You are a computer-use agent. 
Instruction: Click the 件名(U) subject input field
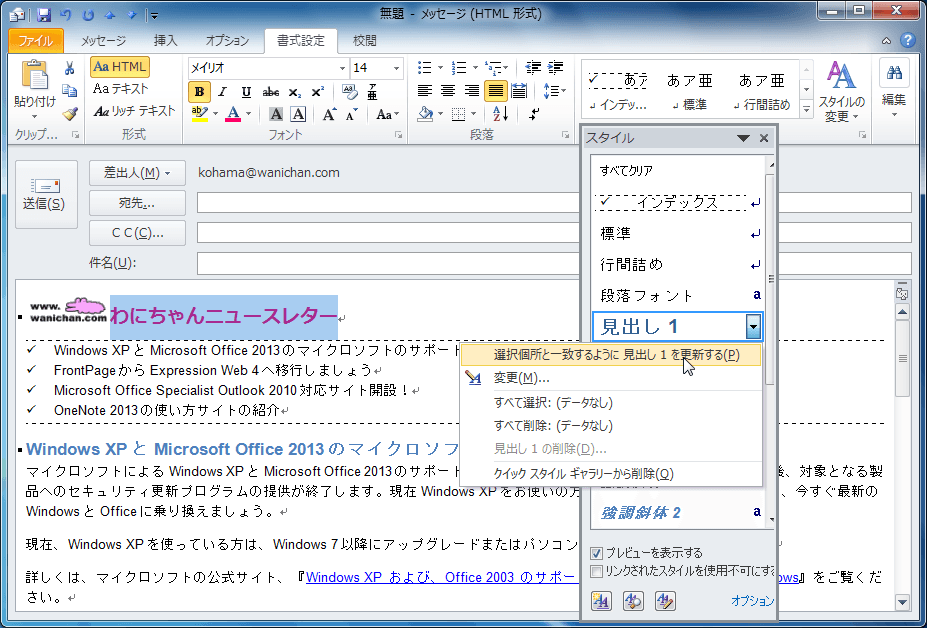click(554, 263)
